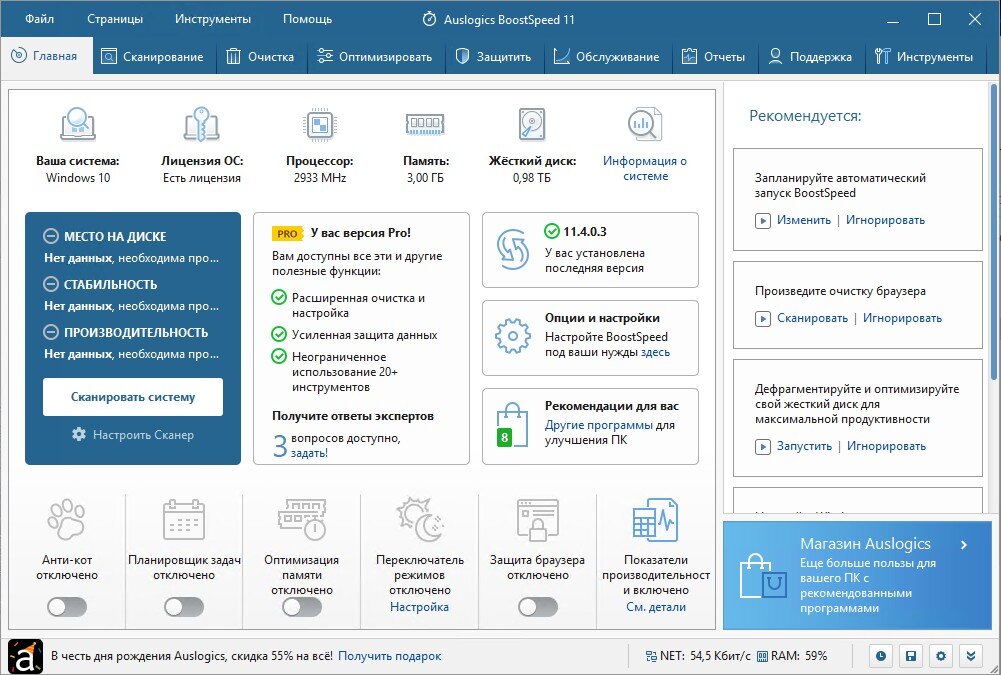Click the Показатели производительности icon
Viewport: 1001px width, 675px height.
[656, 520]
